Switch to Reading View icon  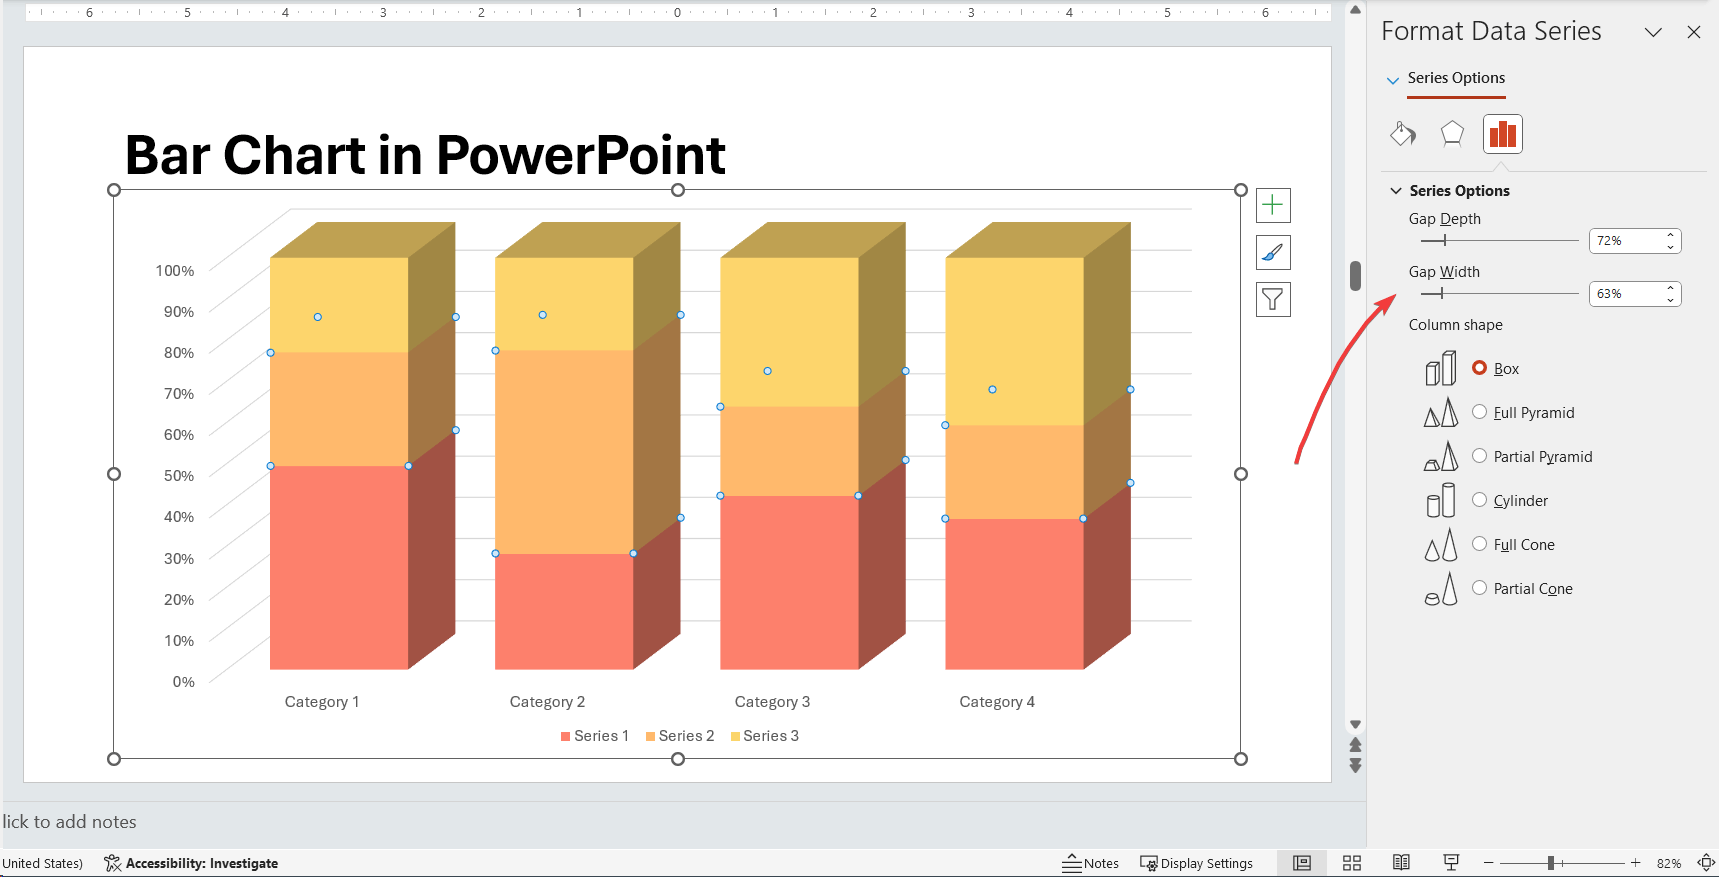1401,863
